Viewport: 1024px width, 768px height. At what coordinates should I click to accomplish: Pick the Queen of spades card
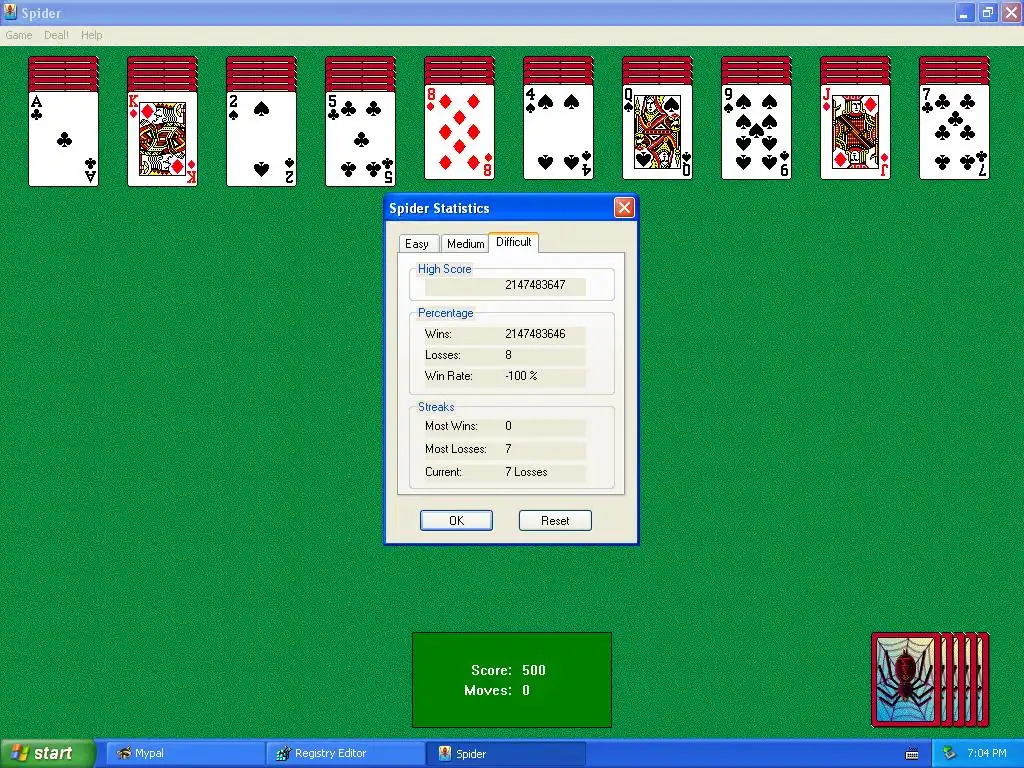657,132
